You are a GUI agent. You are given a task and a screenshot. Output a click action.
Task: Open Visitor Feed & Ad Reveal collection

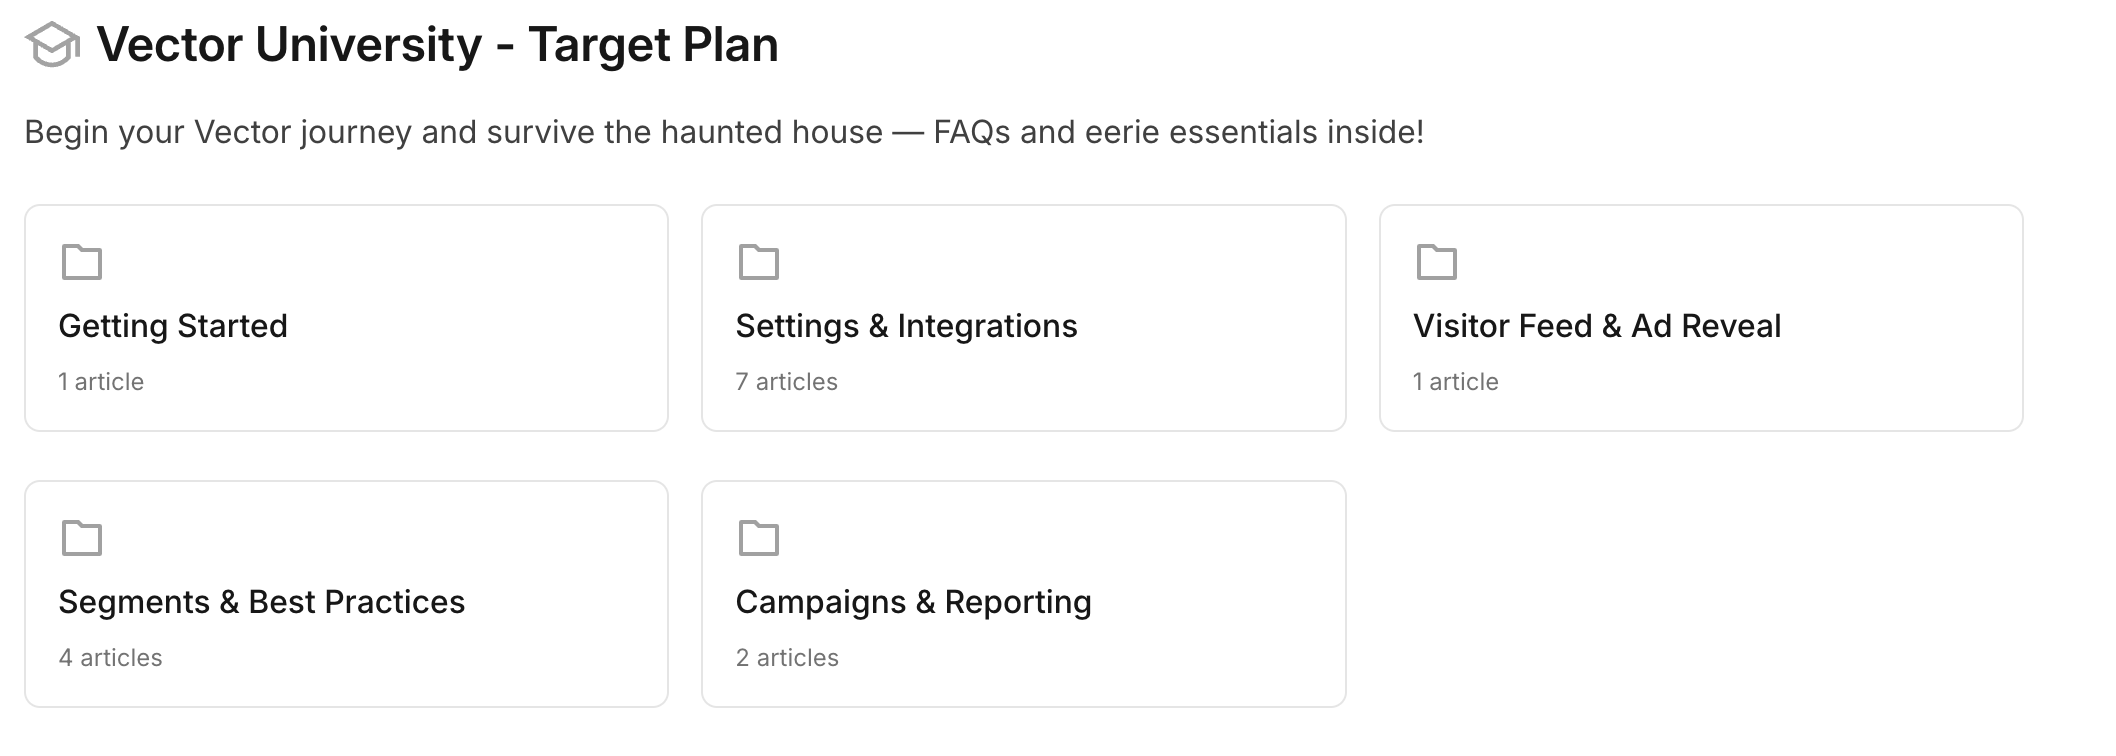[x=1596, y=326]
